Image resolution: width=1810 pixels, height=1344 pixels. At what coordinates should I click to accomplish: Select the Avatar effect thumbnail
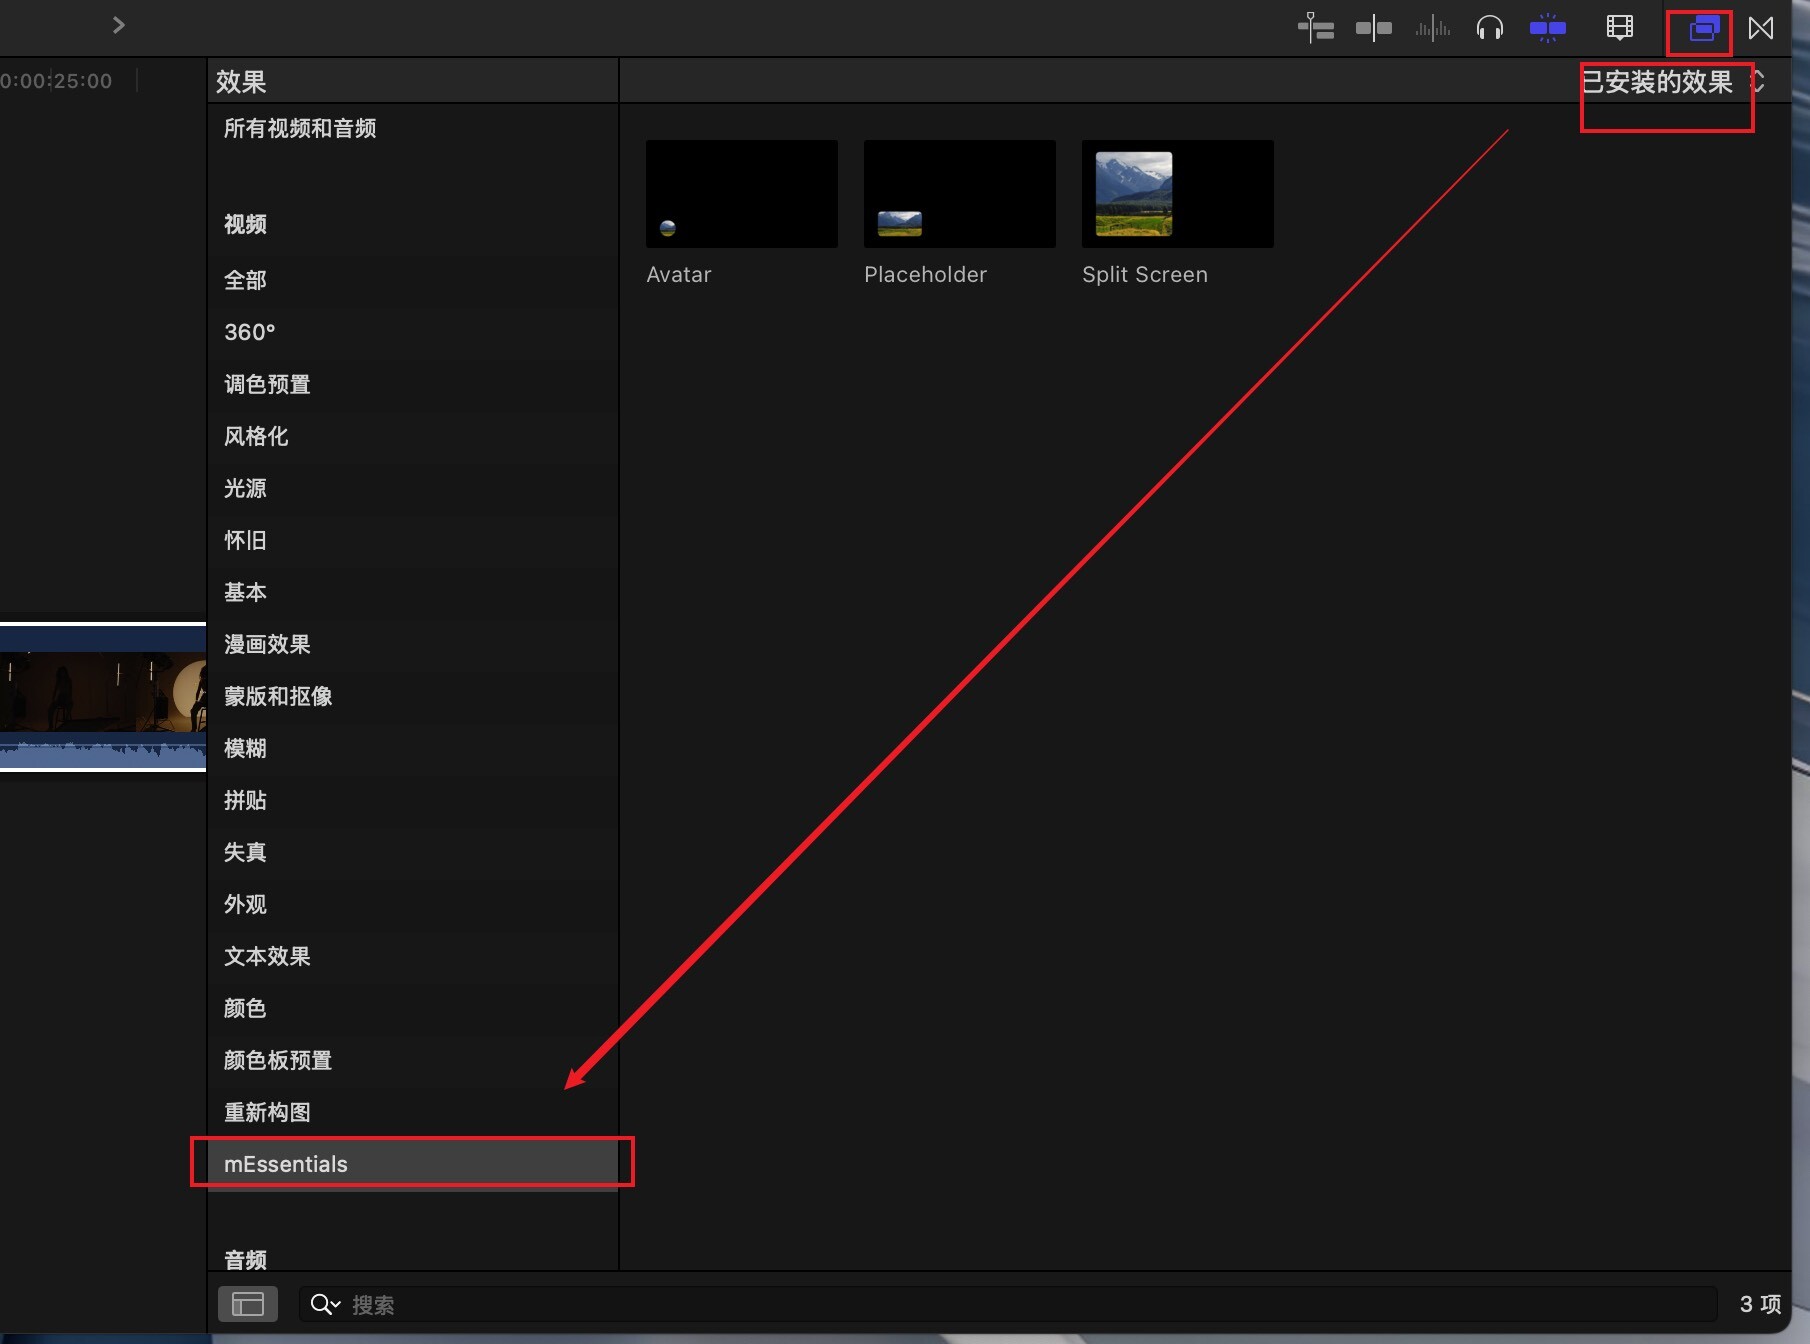point(742,194)
